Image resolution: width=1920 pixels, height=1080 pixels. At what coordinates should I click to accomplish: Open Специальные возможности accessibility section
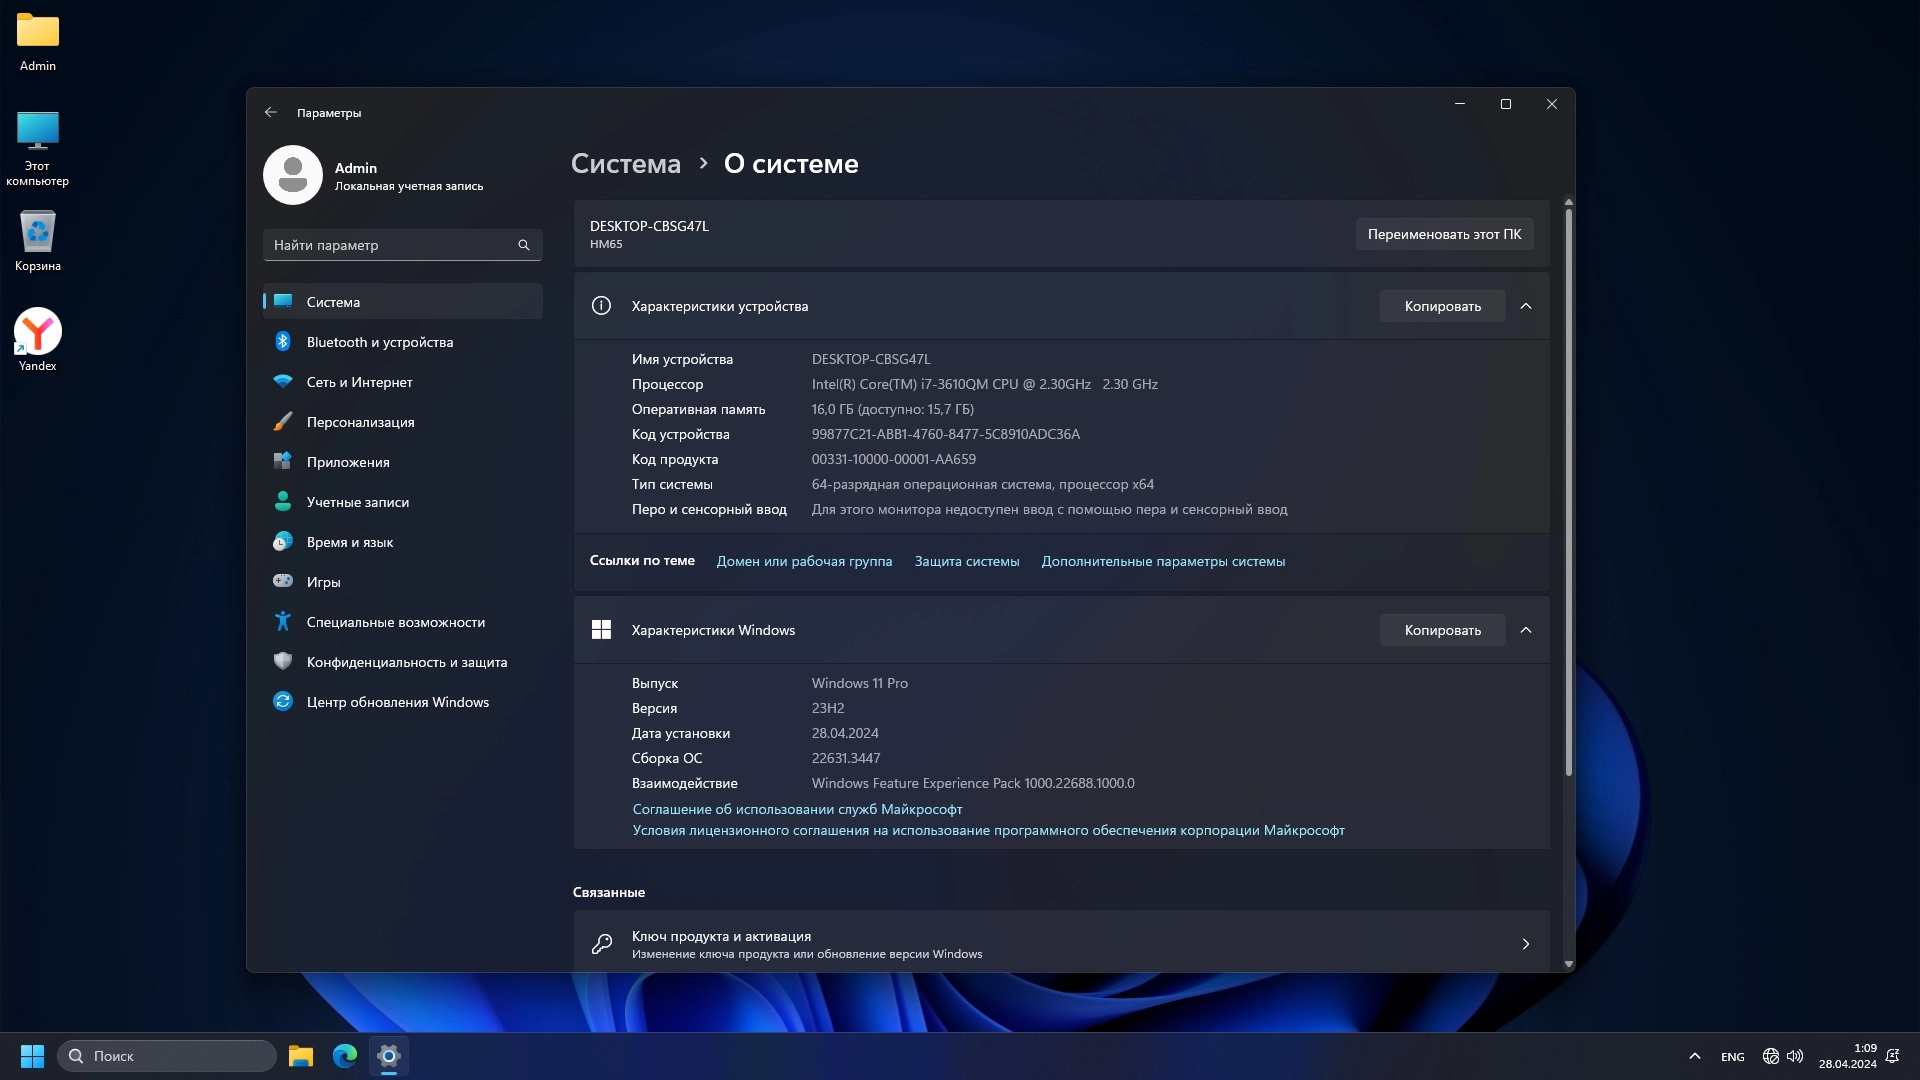click(395, 622)
